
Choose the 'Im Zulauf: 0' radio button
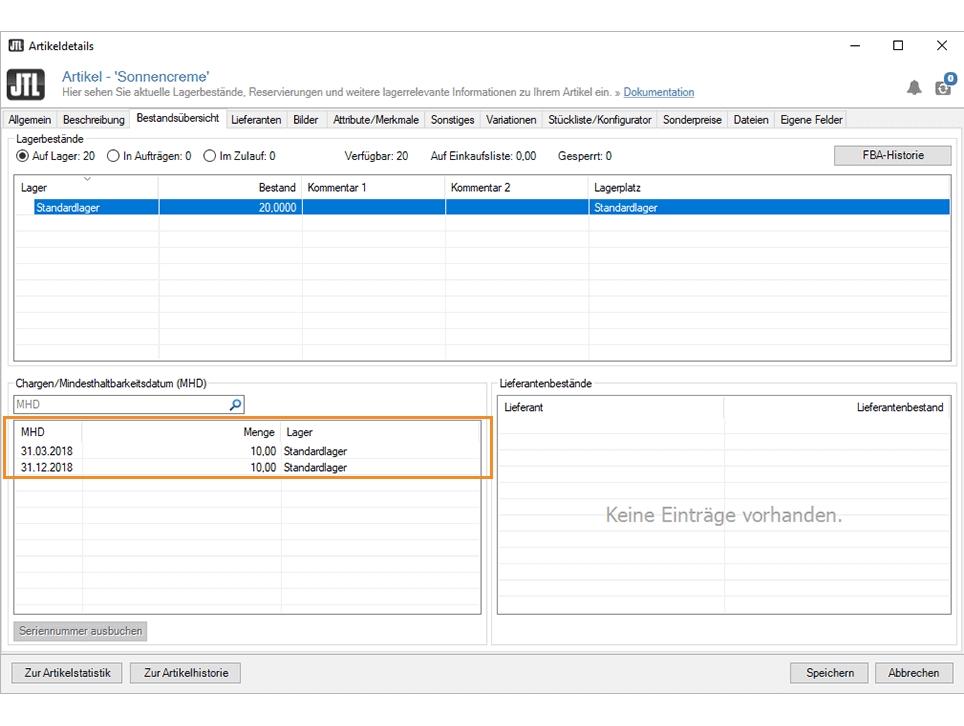pyautogui.click(x=209, y=156)
